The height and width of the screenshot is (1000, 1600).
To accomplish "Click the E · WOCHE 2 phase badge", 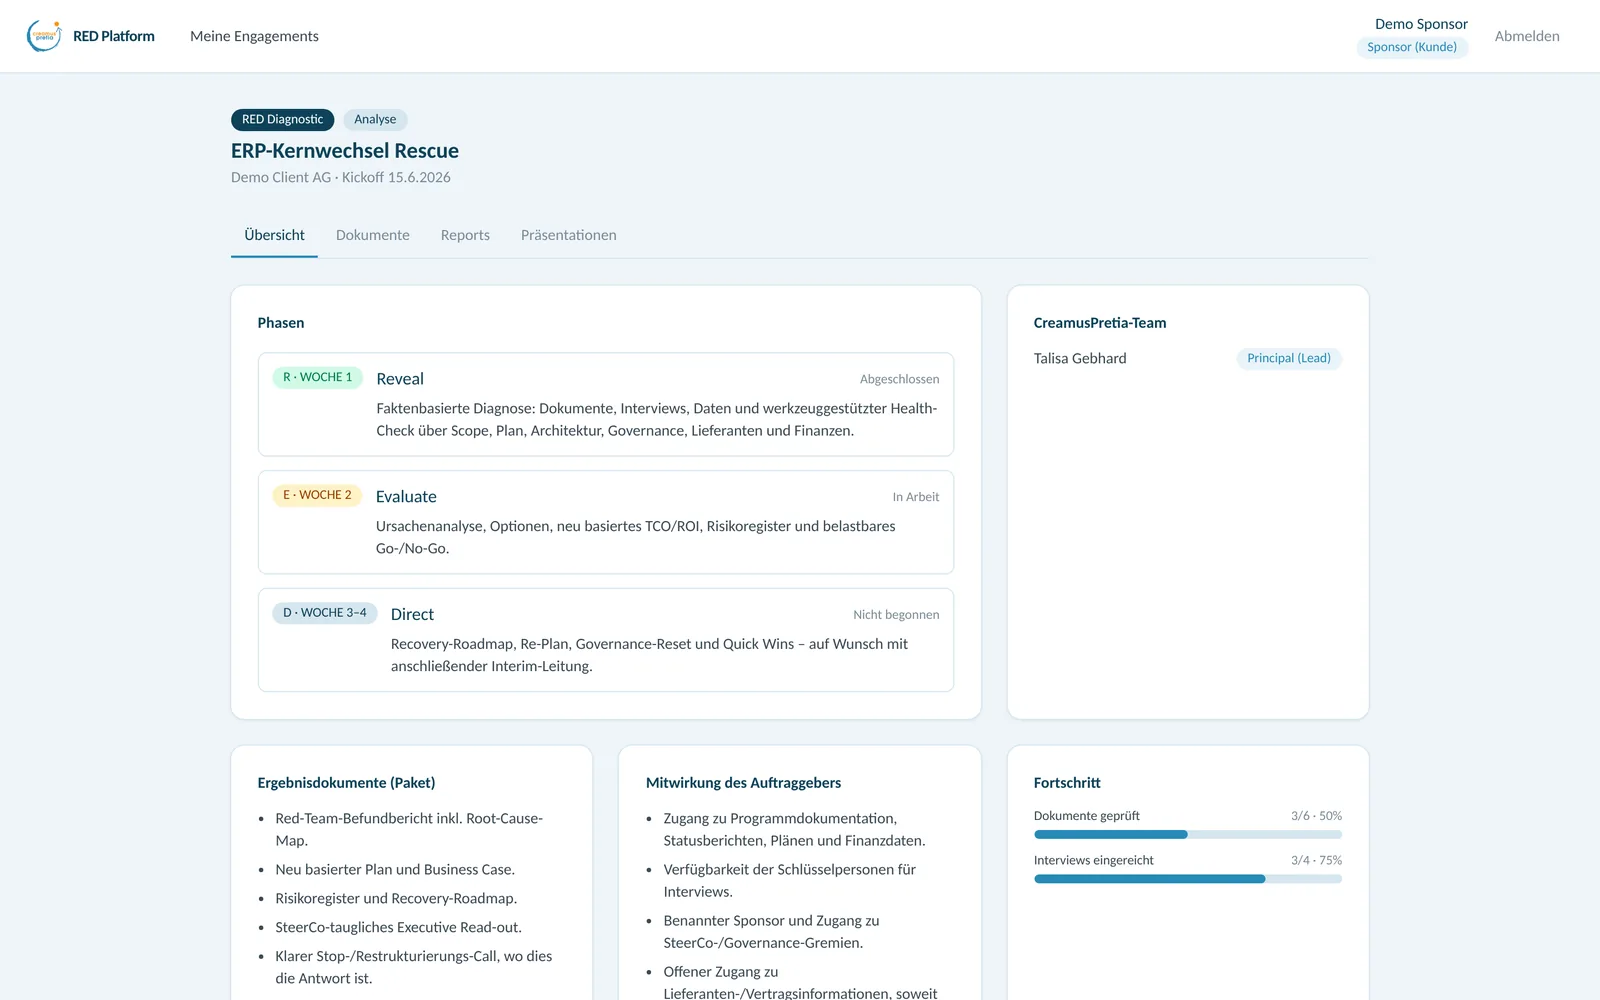I will click(317, 495).
